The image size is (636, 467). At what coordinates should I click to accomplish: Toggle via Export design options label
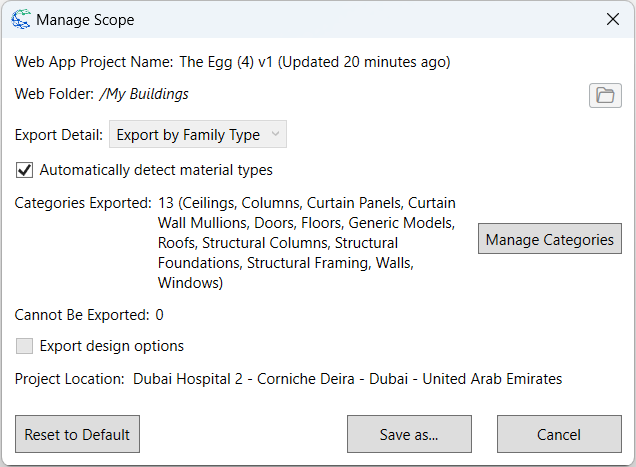[112, 346]
